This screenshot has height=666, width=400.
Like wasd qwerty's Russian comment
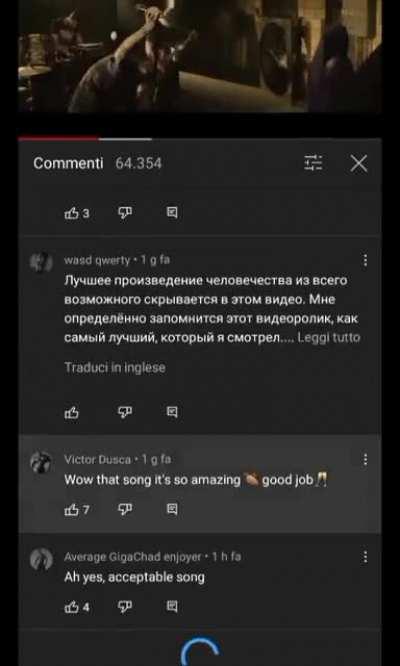click(71, 412)
